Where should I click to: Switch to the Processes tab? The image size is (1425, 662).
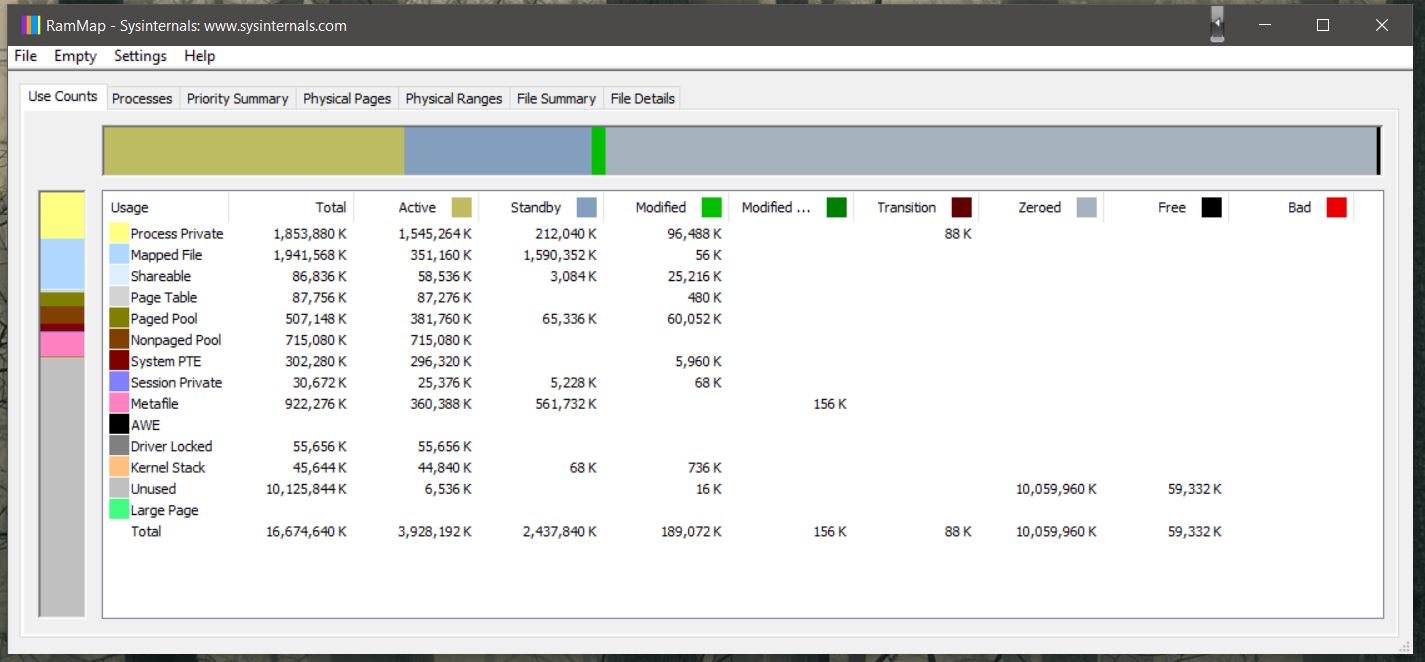click(142, 98)
